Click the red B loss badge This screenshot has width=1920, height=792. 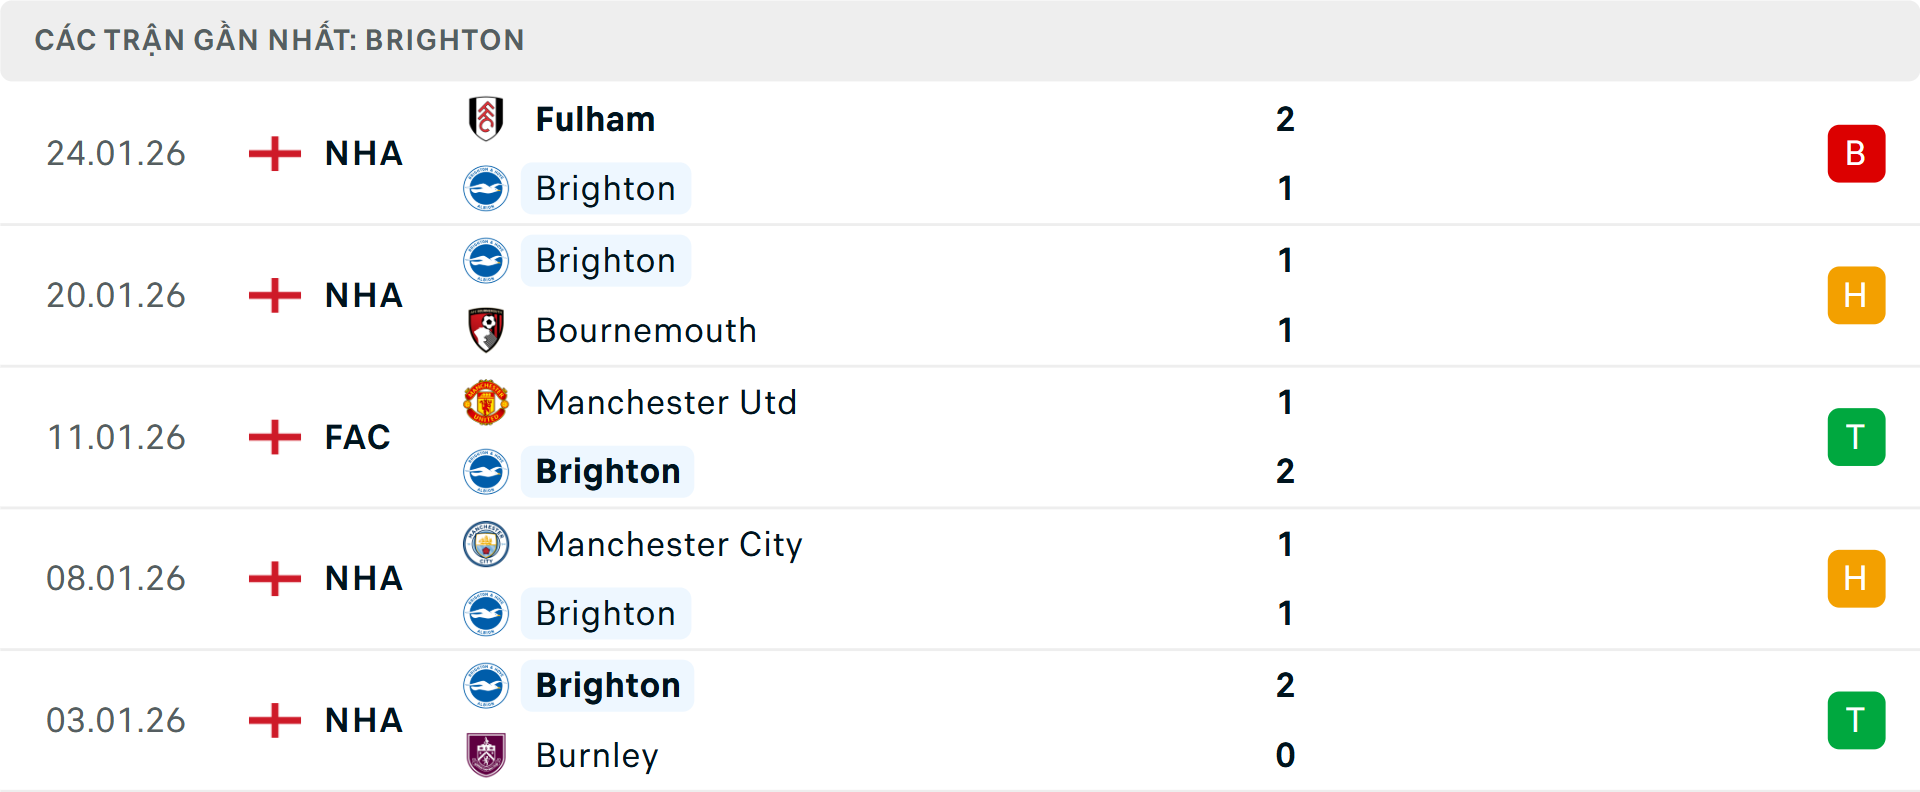[x=1856, y=154]
